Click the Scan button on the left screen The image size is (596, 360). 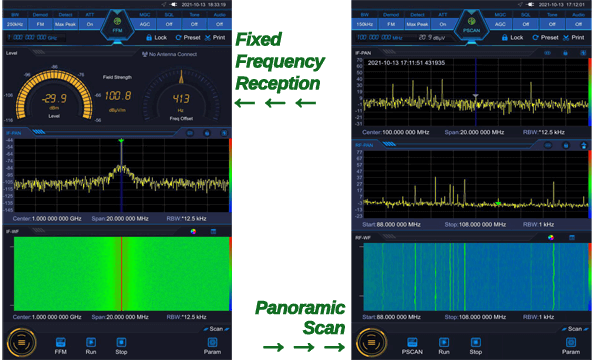216,329
